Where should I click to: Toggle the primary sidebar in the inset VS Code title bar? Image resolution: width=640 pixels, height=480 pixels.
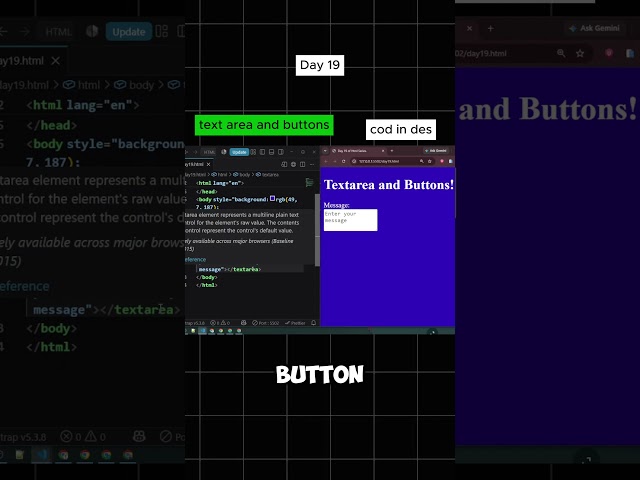pos(262,152)
